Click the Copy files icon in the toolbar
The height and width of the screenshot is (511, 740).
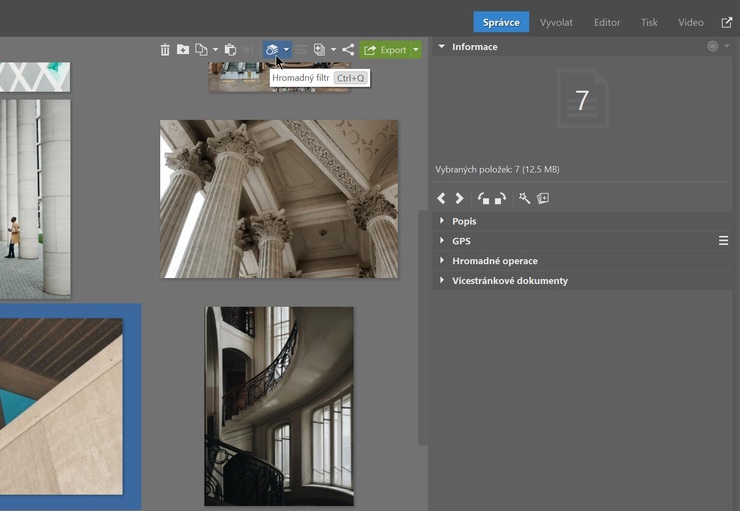click(x=202, y=50)
